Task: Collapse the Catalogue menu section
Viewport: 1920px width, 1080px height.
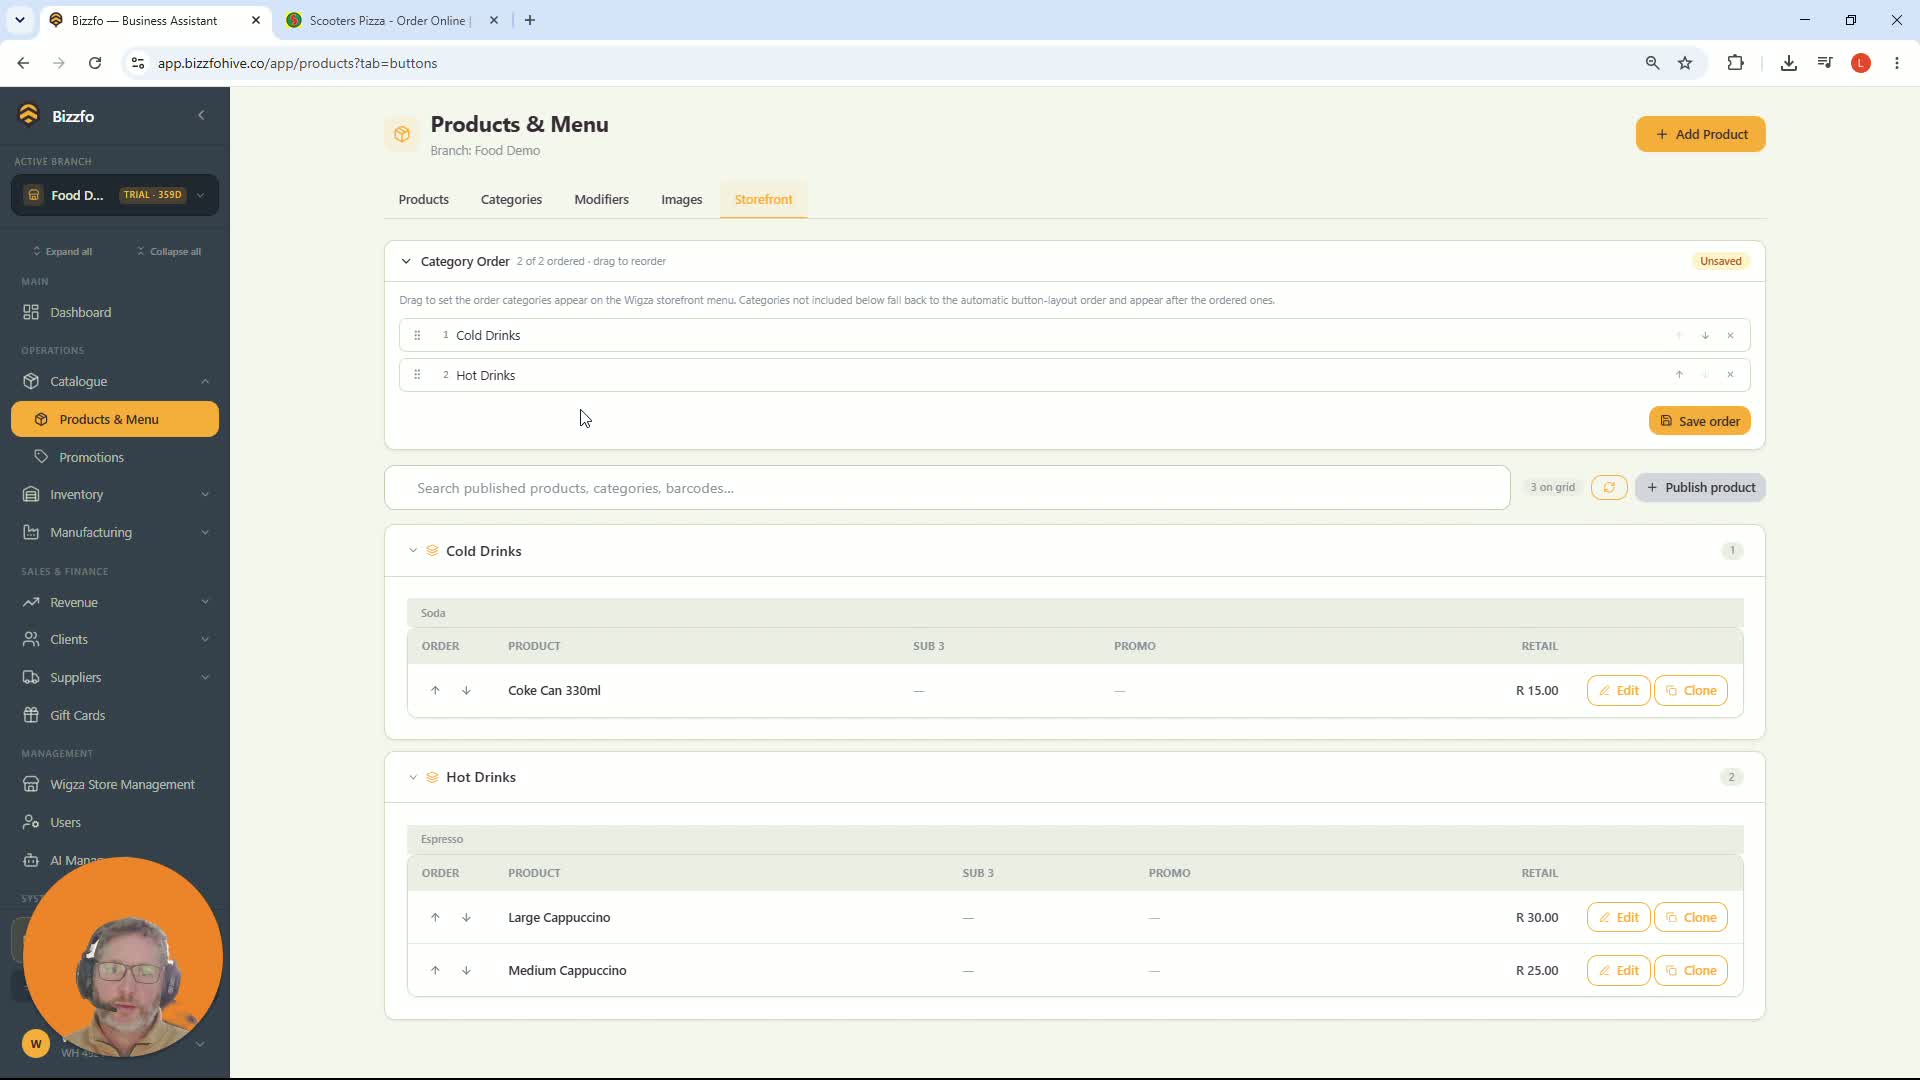Action: coord(205,381)
